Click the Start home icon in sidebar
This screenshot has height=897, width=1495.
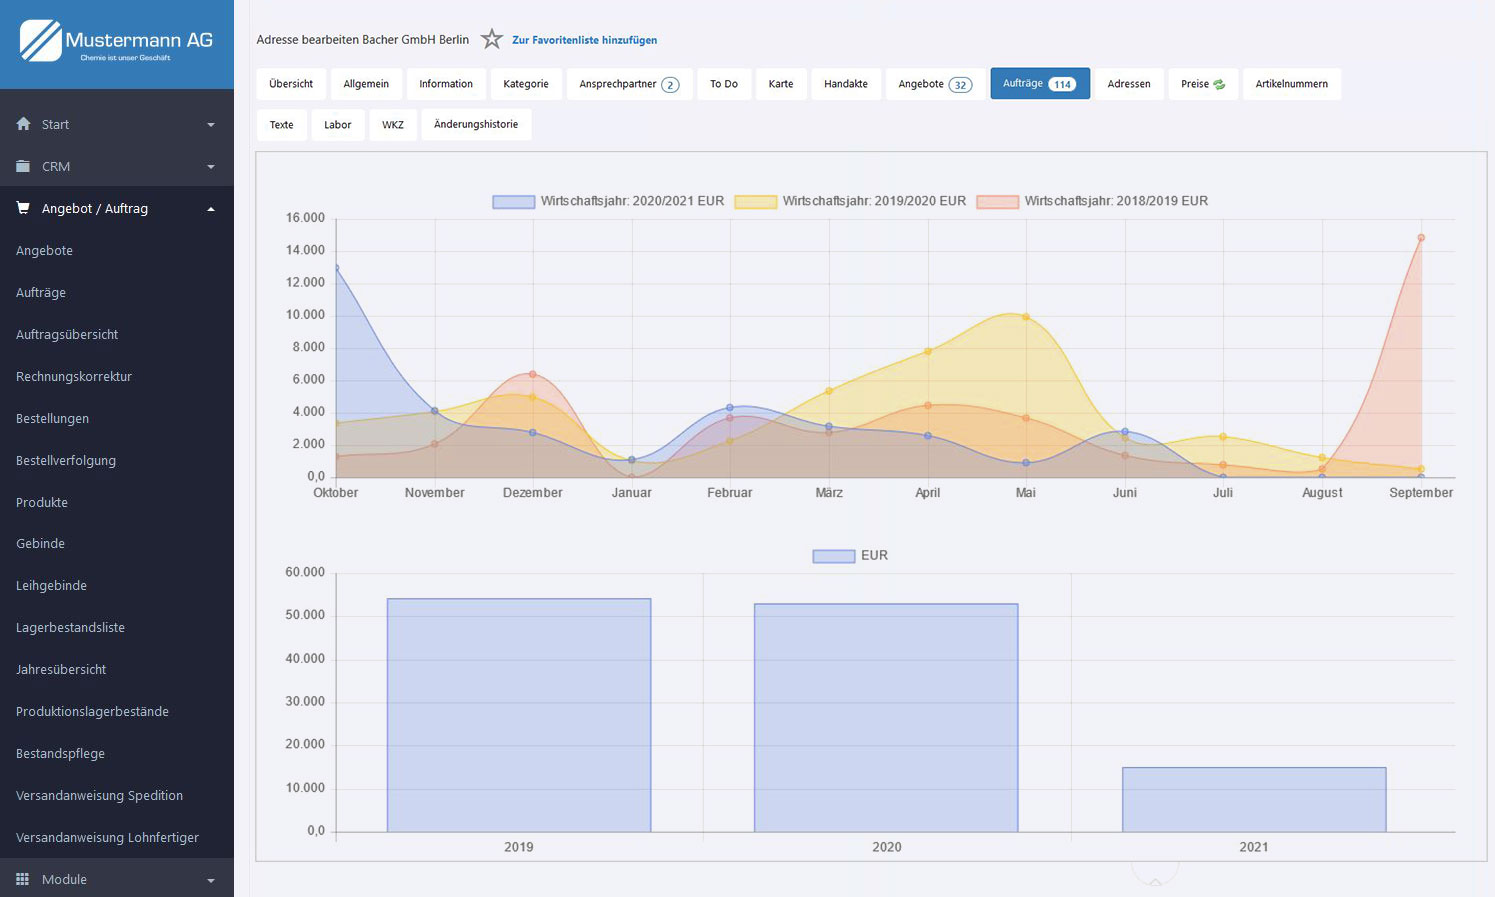pyautogui.click(x=23, y=124)
